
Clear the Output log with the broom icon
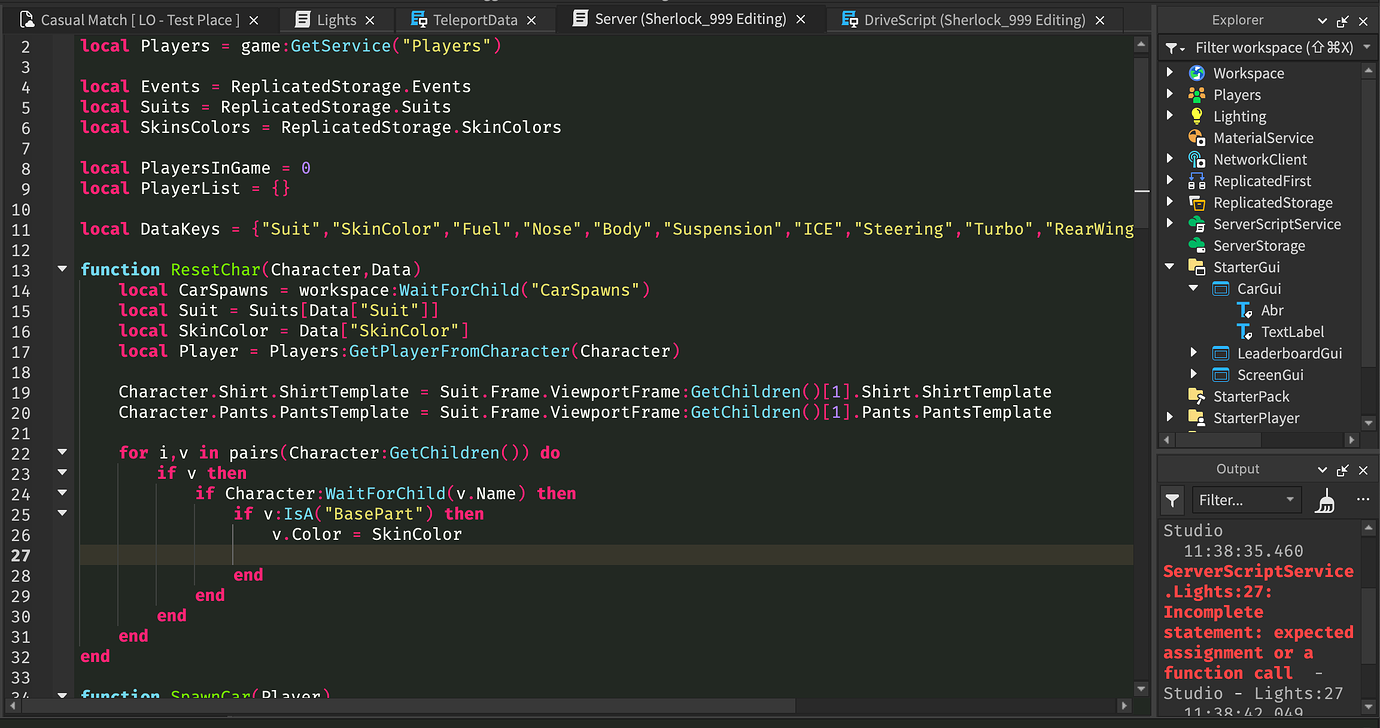click(1323, 500)
